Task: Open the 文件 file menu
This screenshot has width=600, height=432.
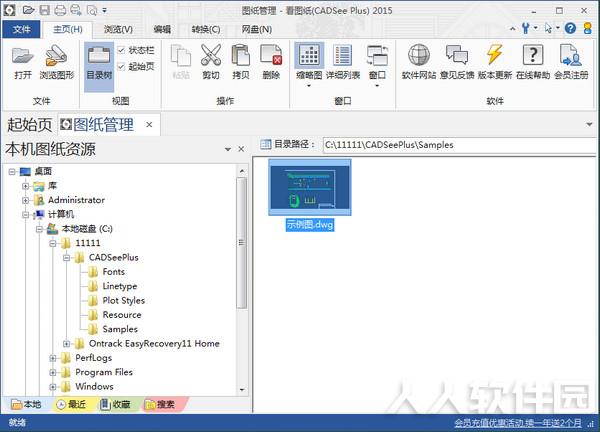Action: click(x=21, y=29)
